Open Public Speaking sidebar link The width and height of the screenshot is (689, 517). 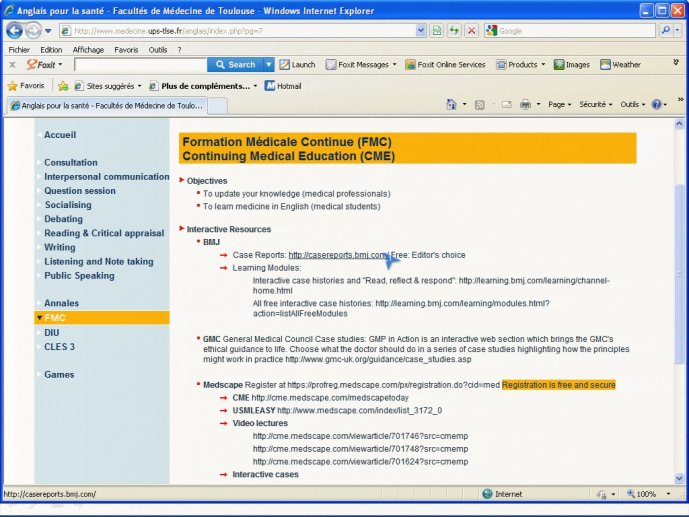79,276
